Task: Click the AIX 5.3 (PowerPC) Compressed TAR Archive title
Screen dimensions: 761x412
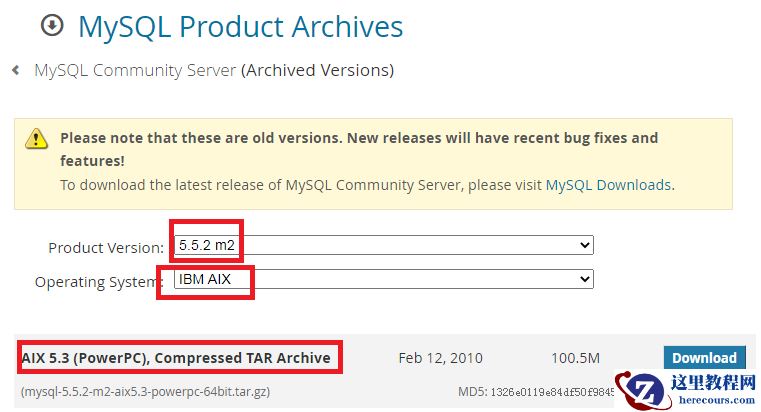Action: coord(176,358)
